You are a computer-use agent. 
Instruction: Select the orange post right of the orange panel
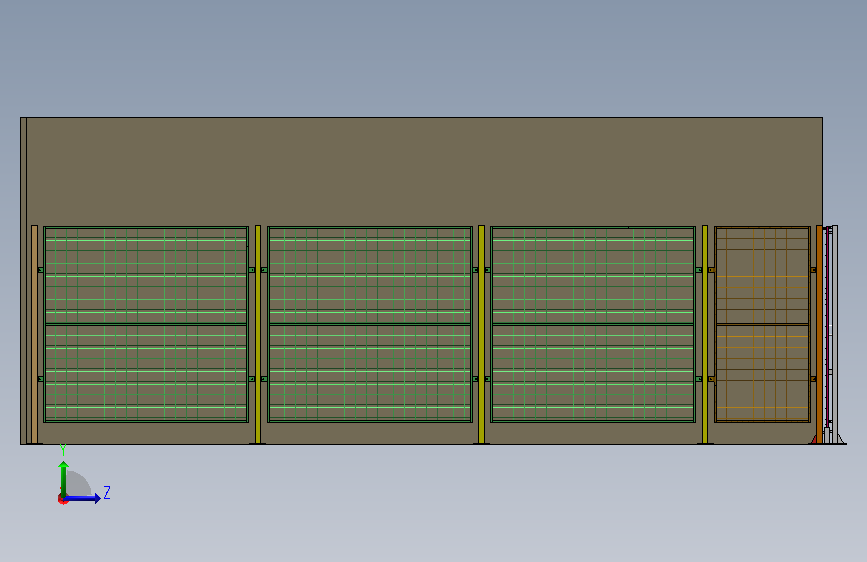point(819,334)
